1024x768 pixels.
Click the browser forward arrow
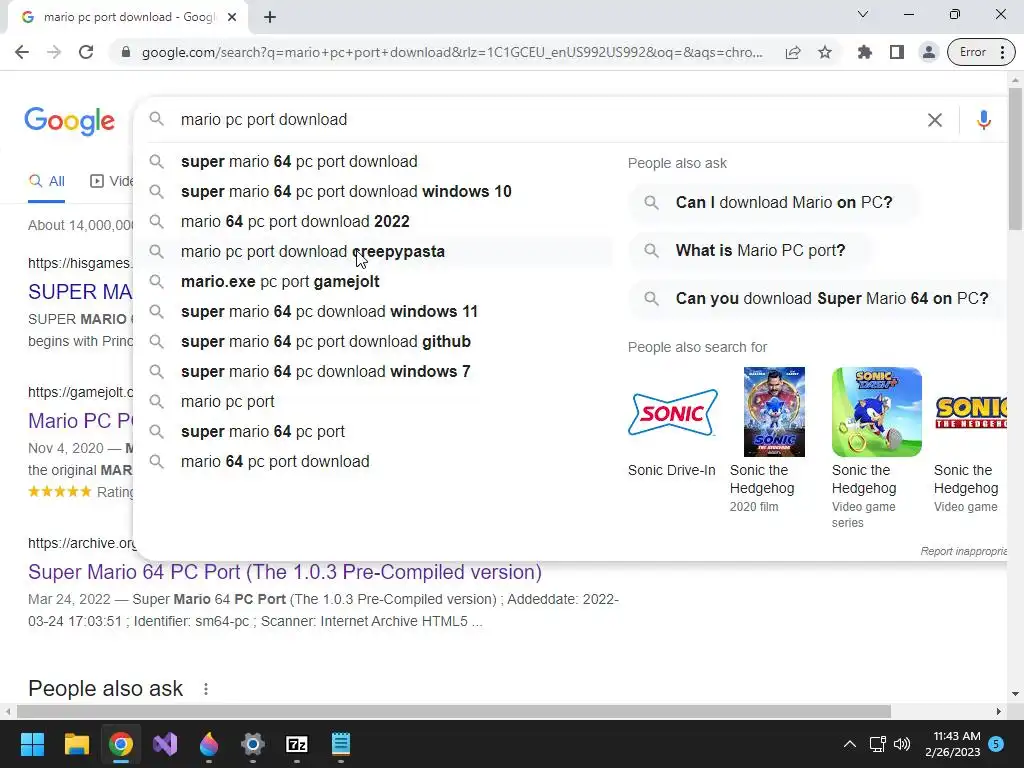pos(54,52)
